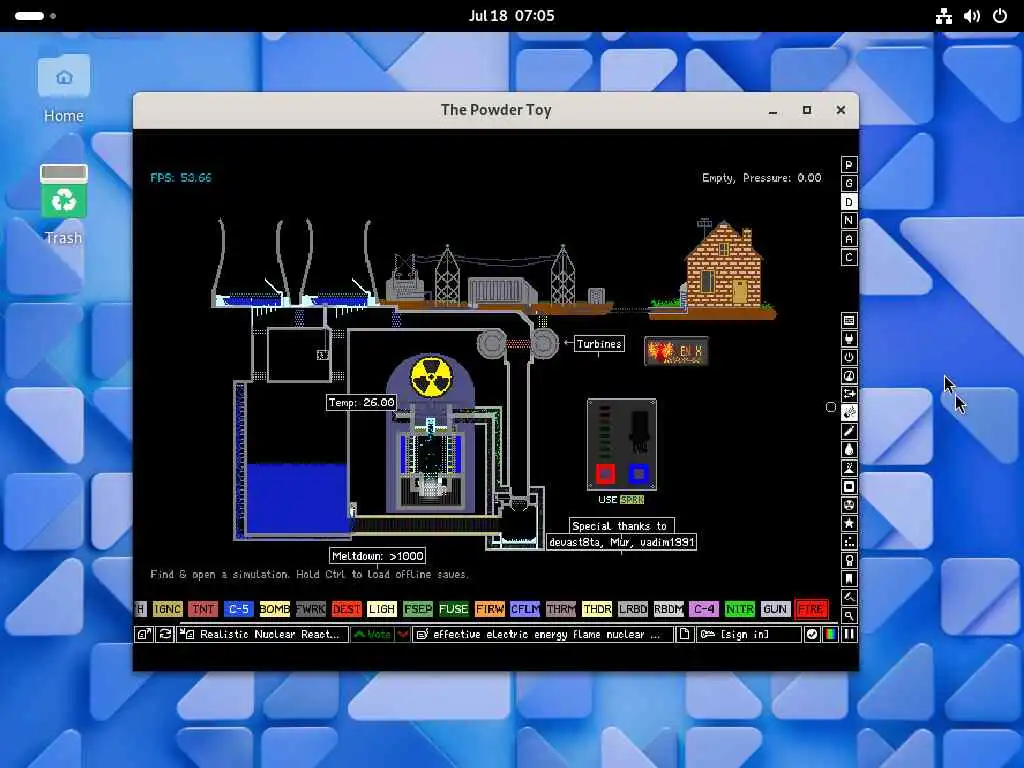The height and width of the screenshot is (768, 1024).
Task: Select the RBDM element
Action: [669, 609]
